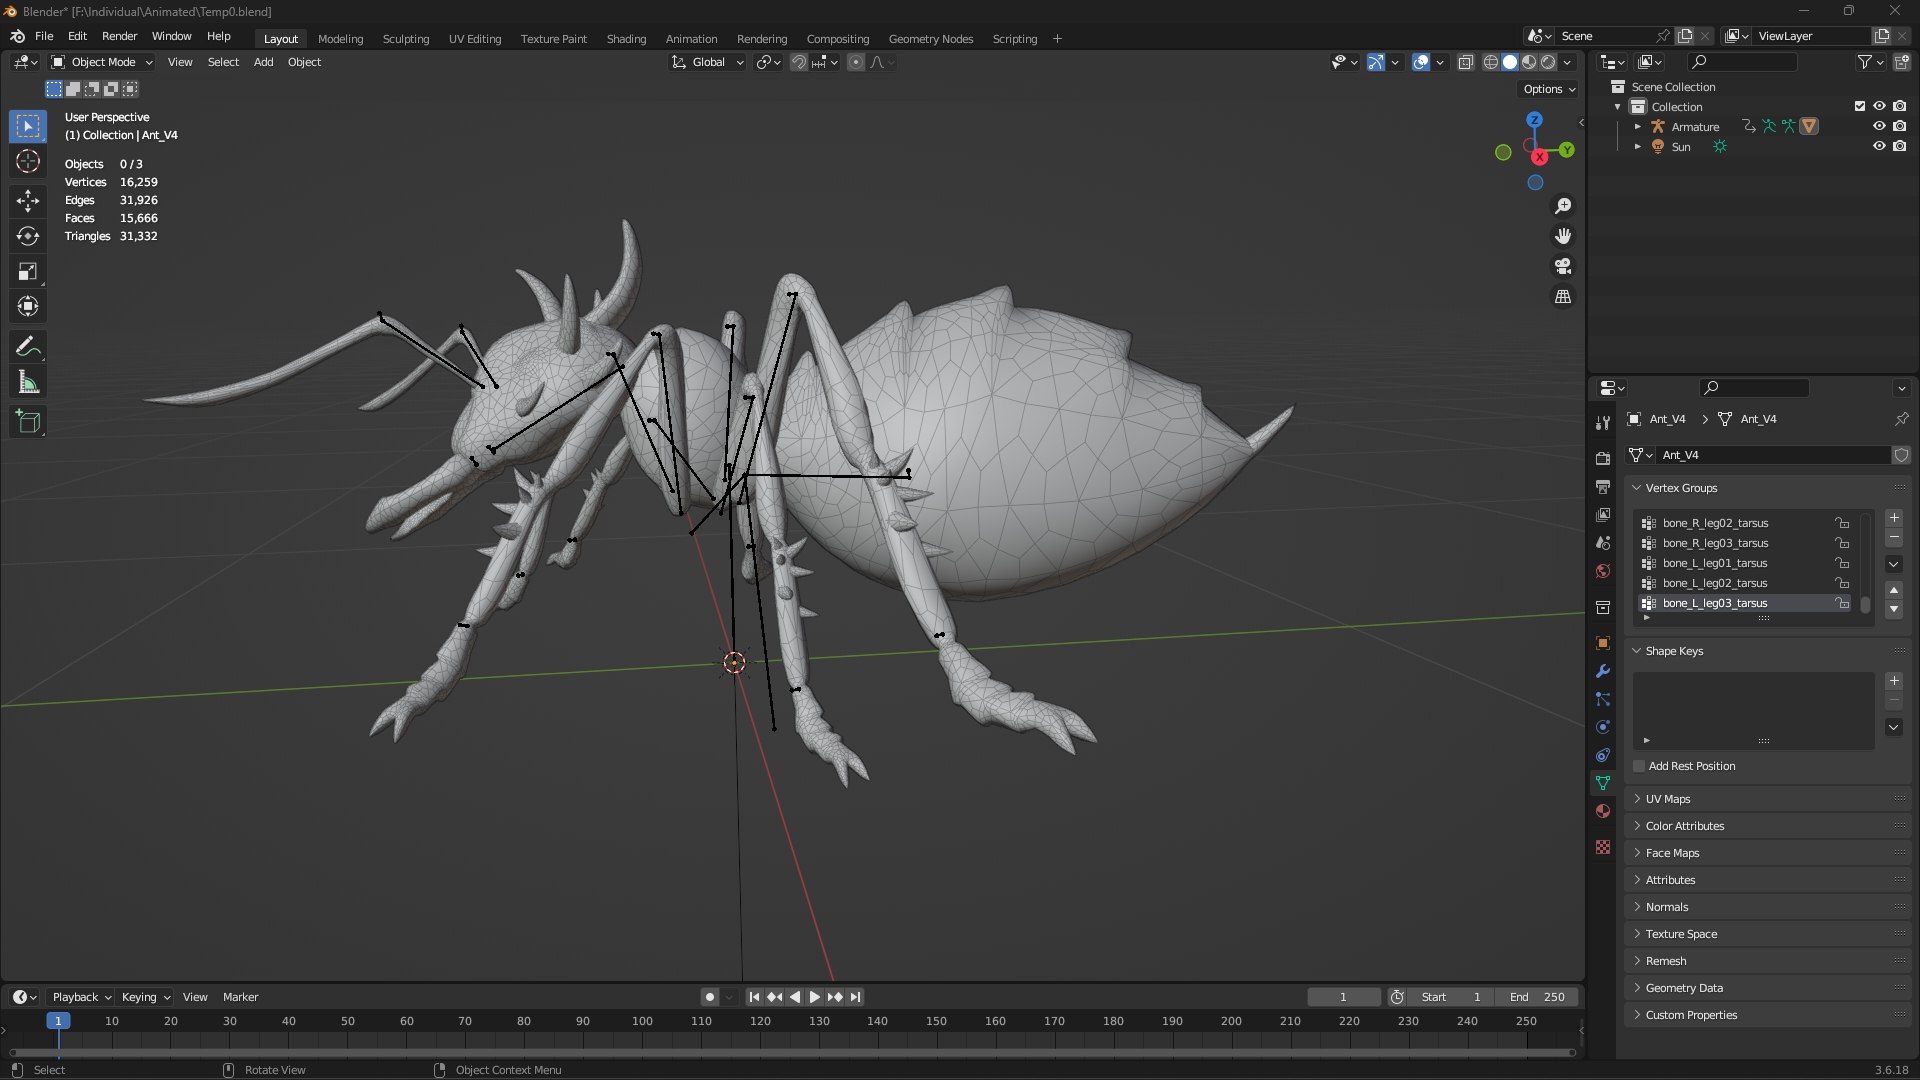Image resolution: width=1920 pixels, height=1080 pixels.
Task: Click the Pan view hand icon
Action: point(1562,236)
